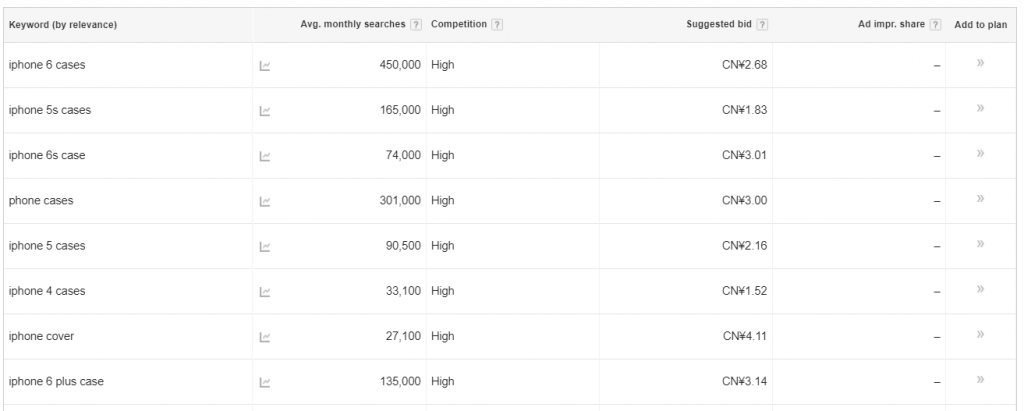Click help icon beside Avg. monthly searches

(416, 24)
